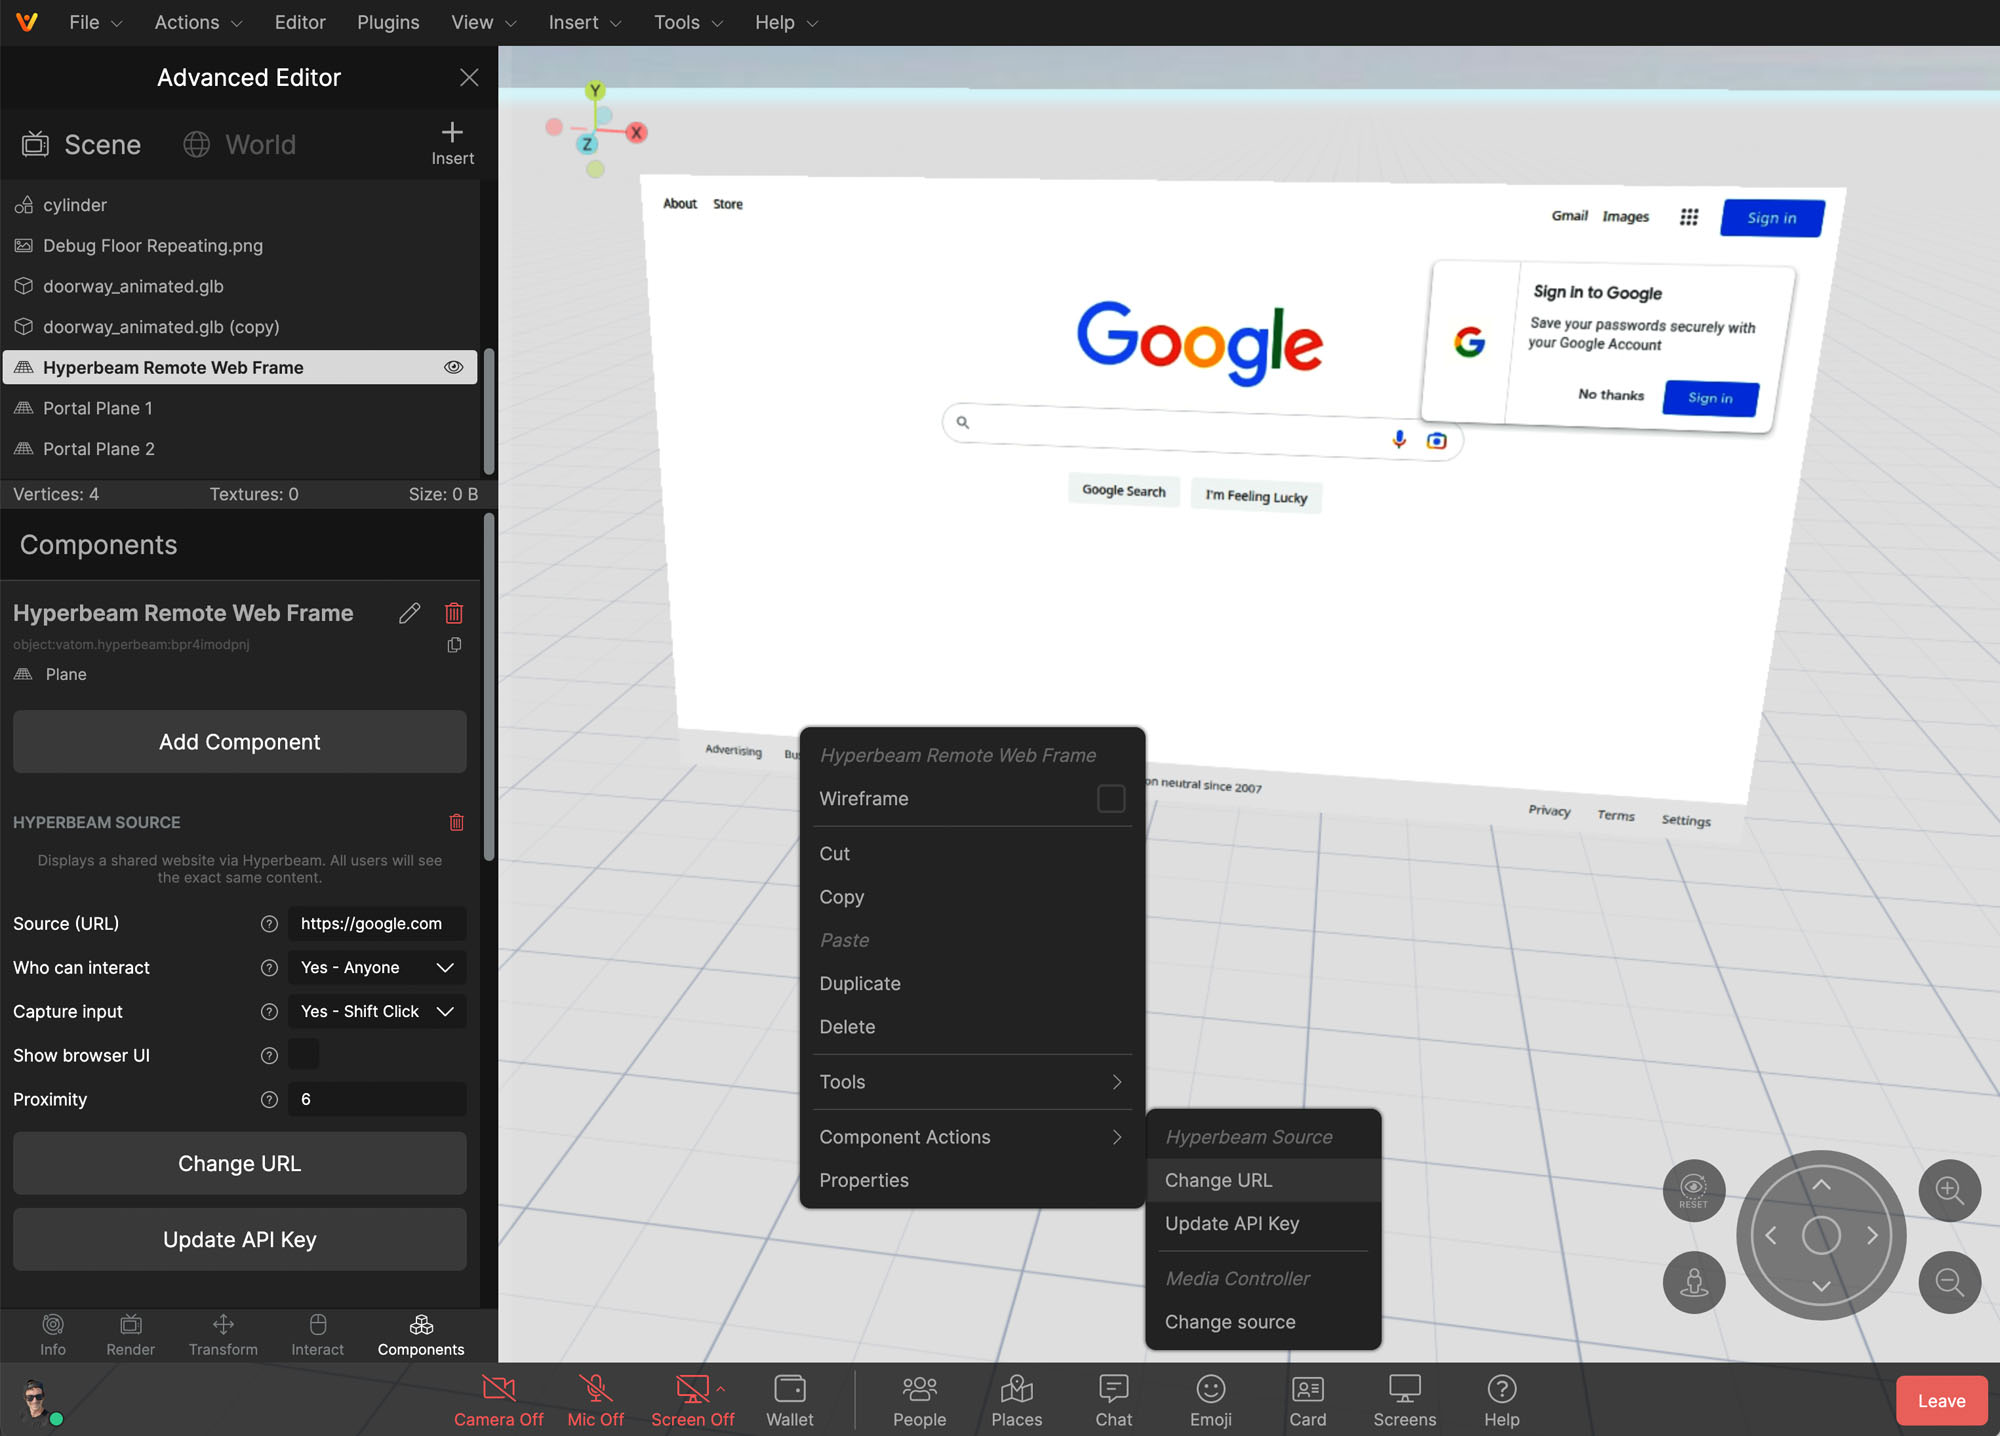Click the Change URL button in Components

pos(240,1164)
